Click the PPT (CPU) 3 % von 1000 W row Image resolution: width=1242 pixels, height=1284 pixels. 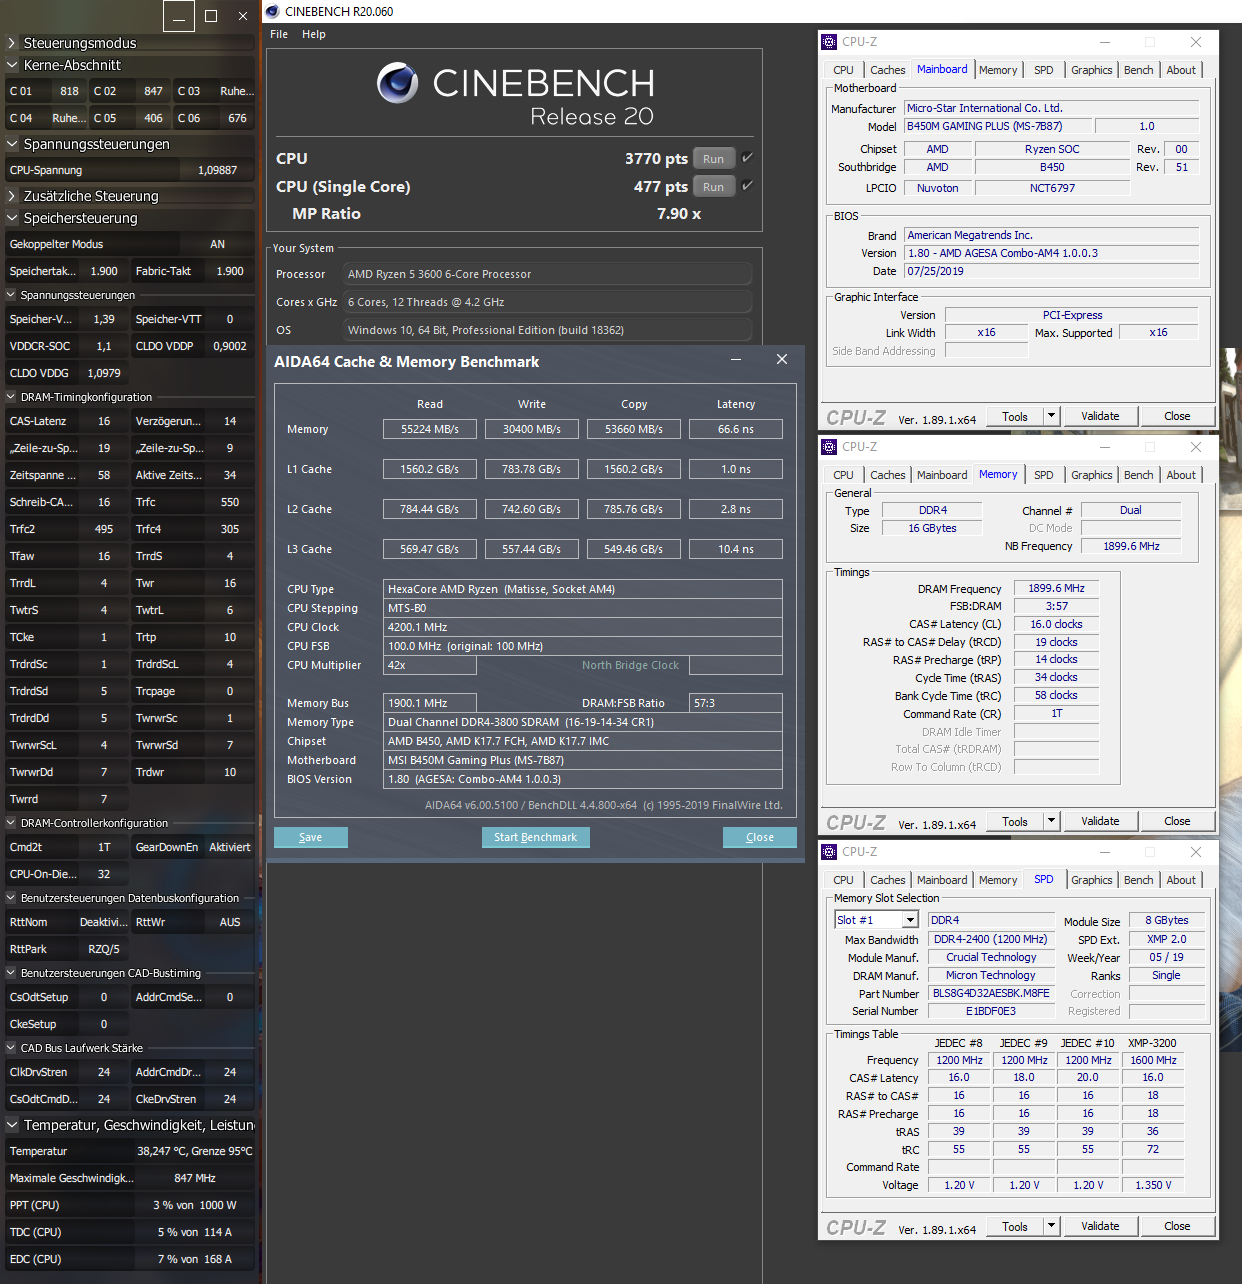coord(130,1205)
